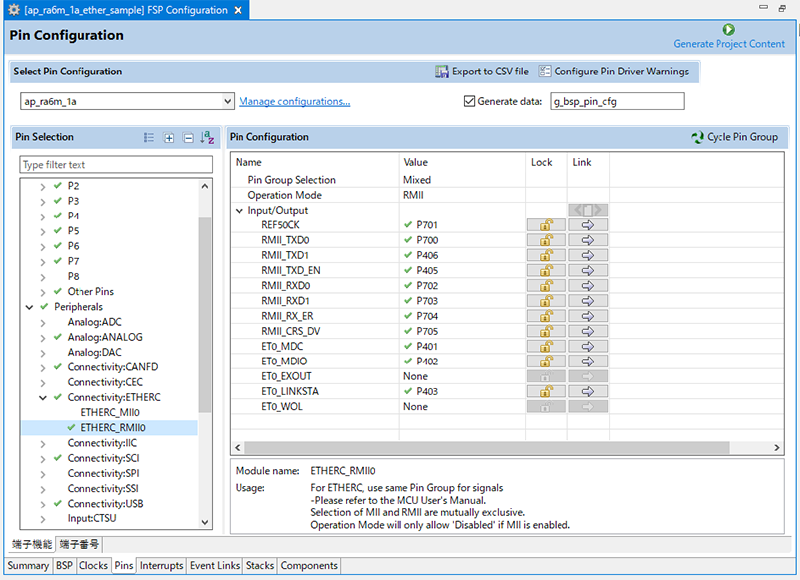The width and height of the screenshot is (800, 580).
Task: Click Generate Project Content
Action: tap(729, 44)
